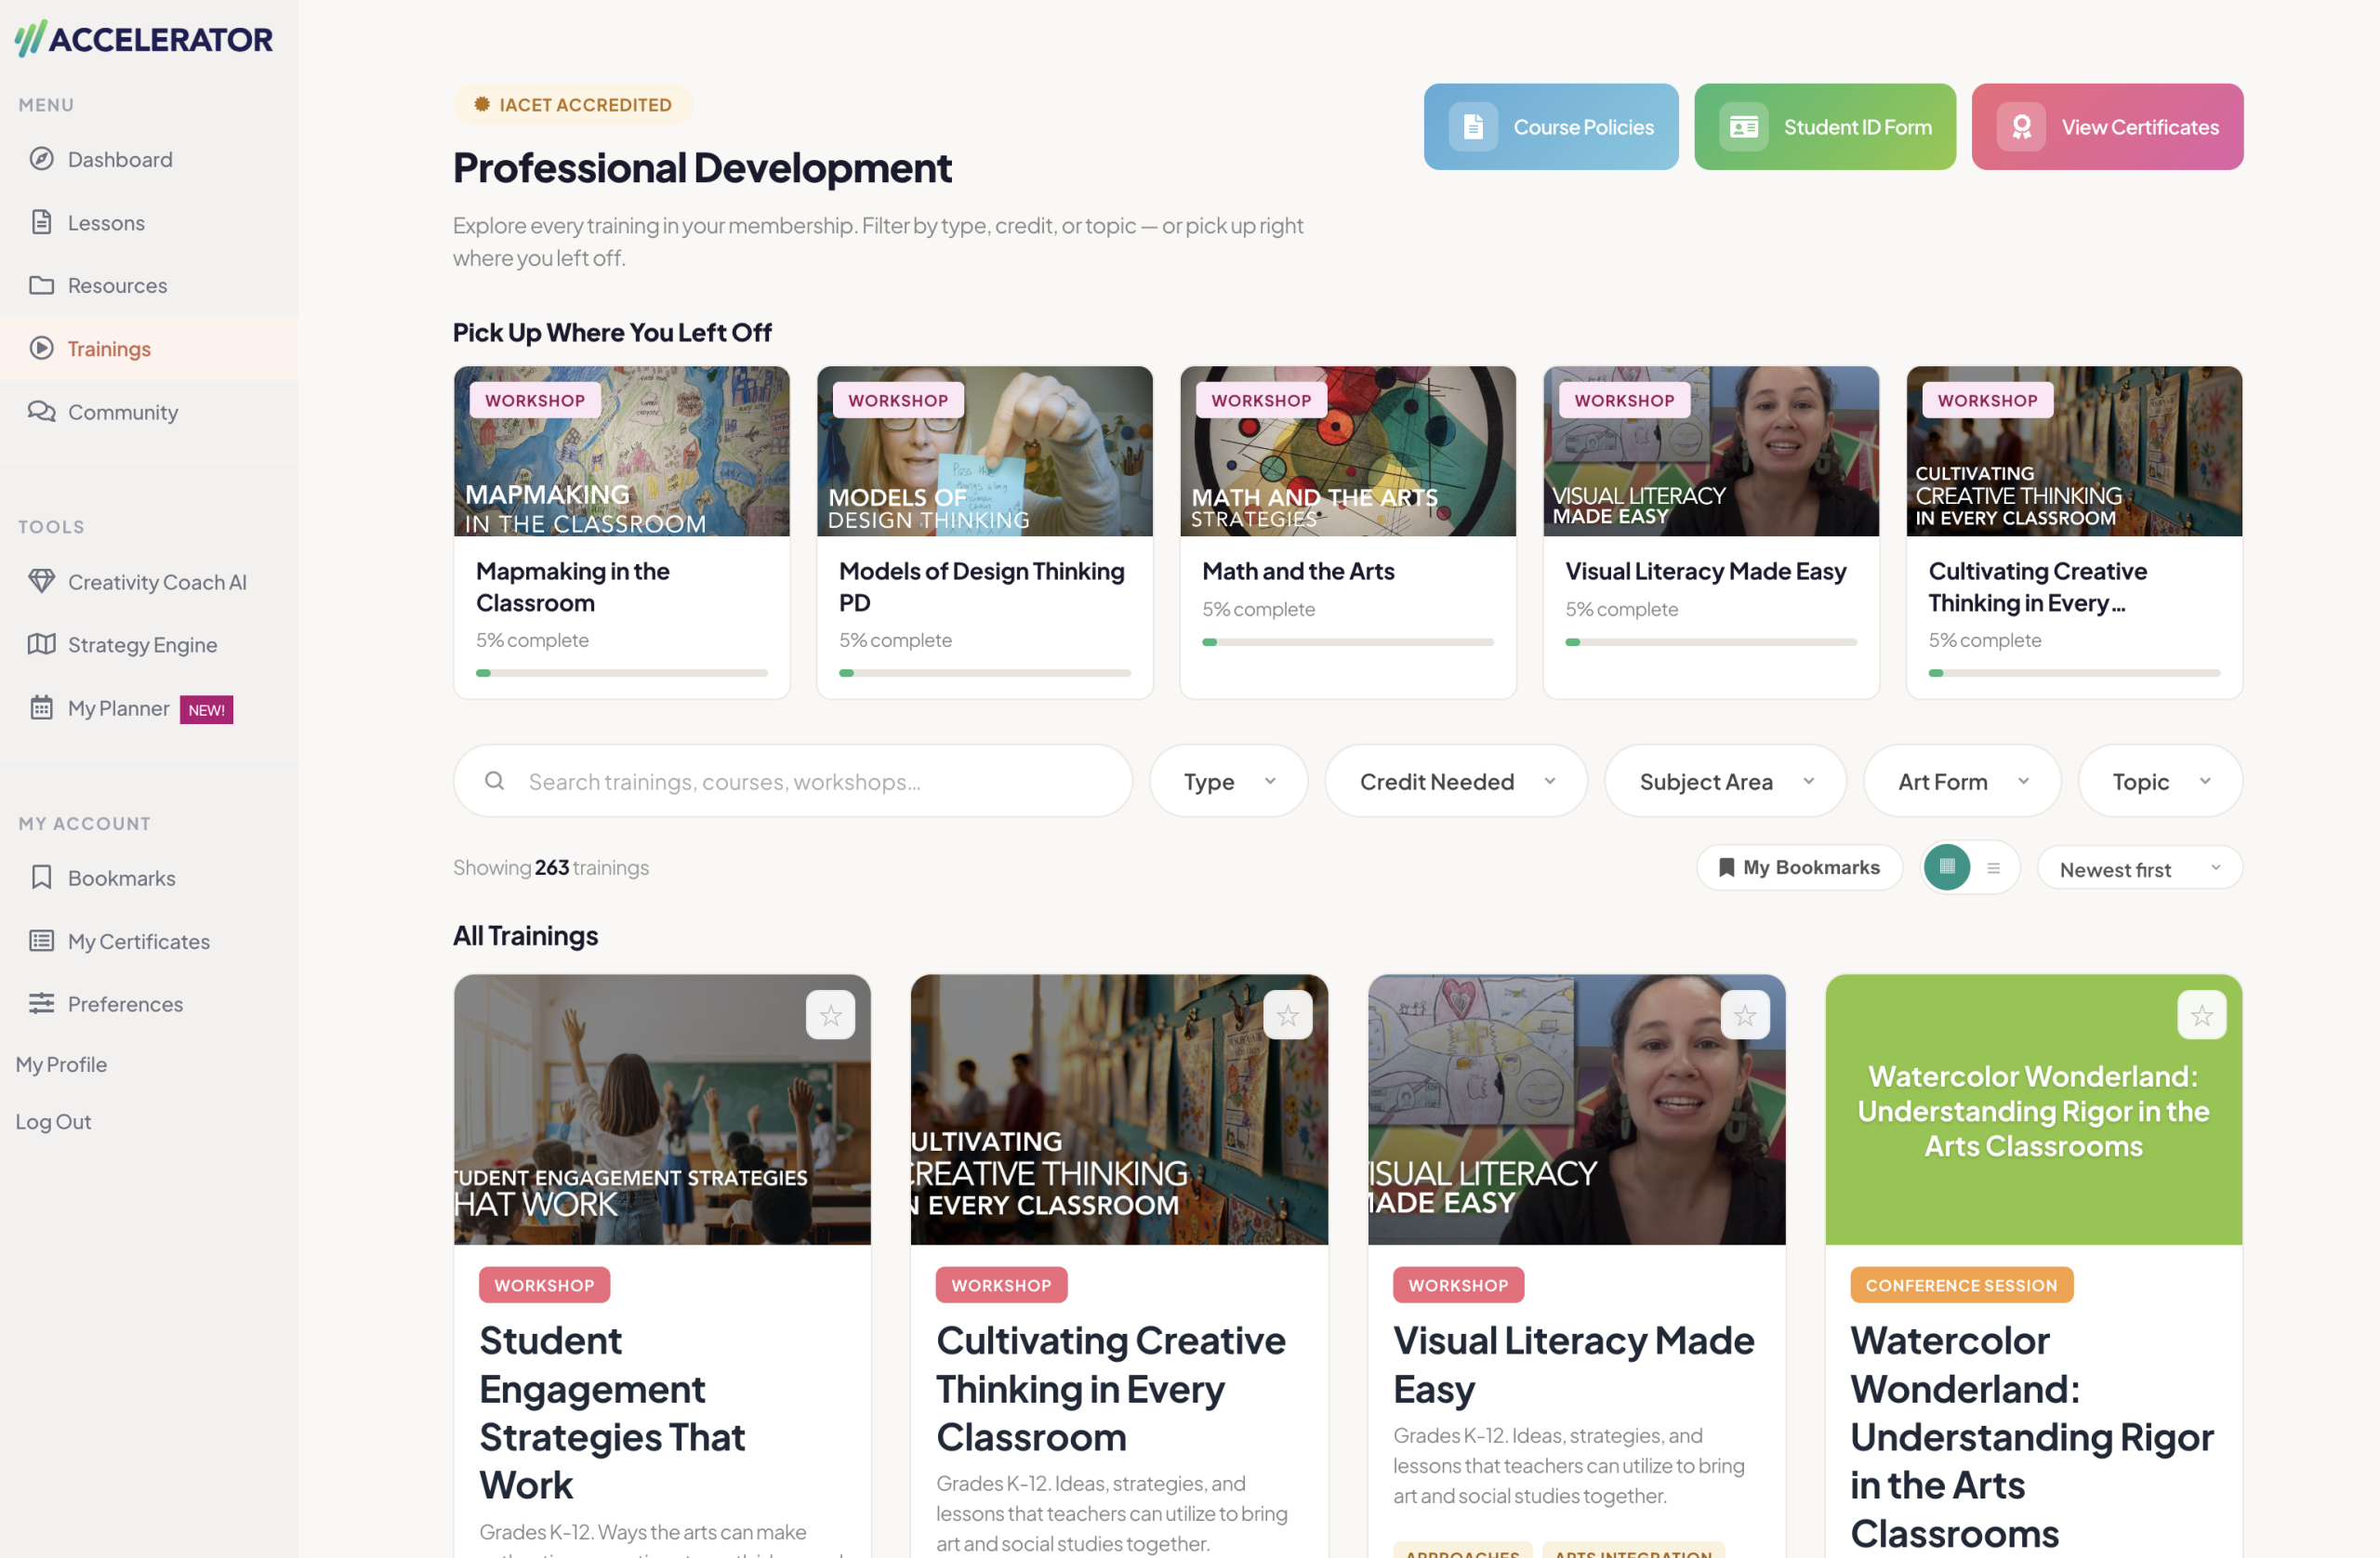Star the Watercolor Wonderland card

(2201, 1015)
